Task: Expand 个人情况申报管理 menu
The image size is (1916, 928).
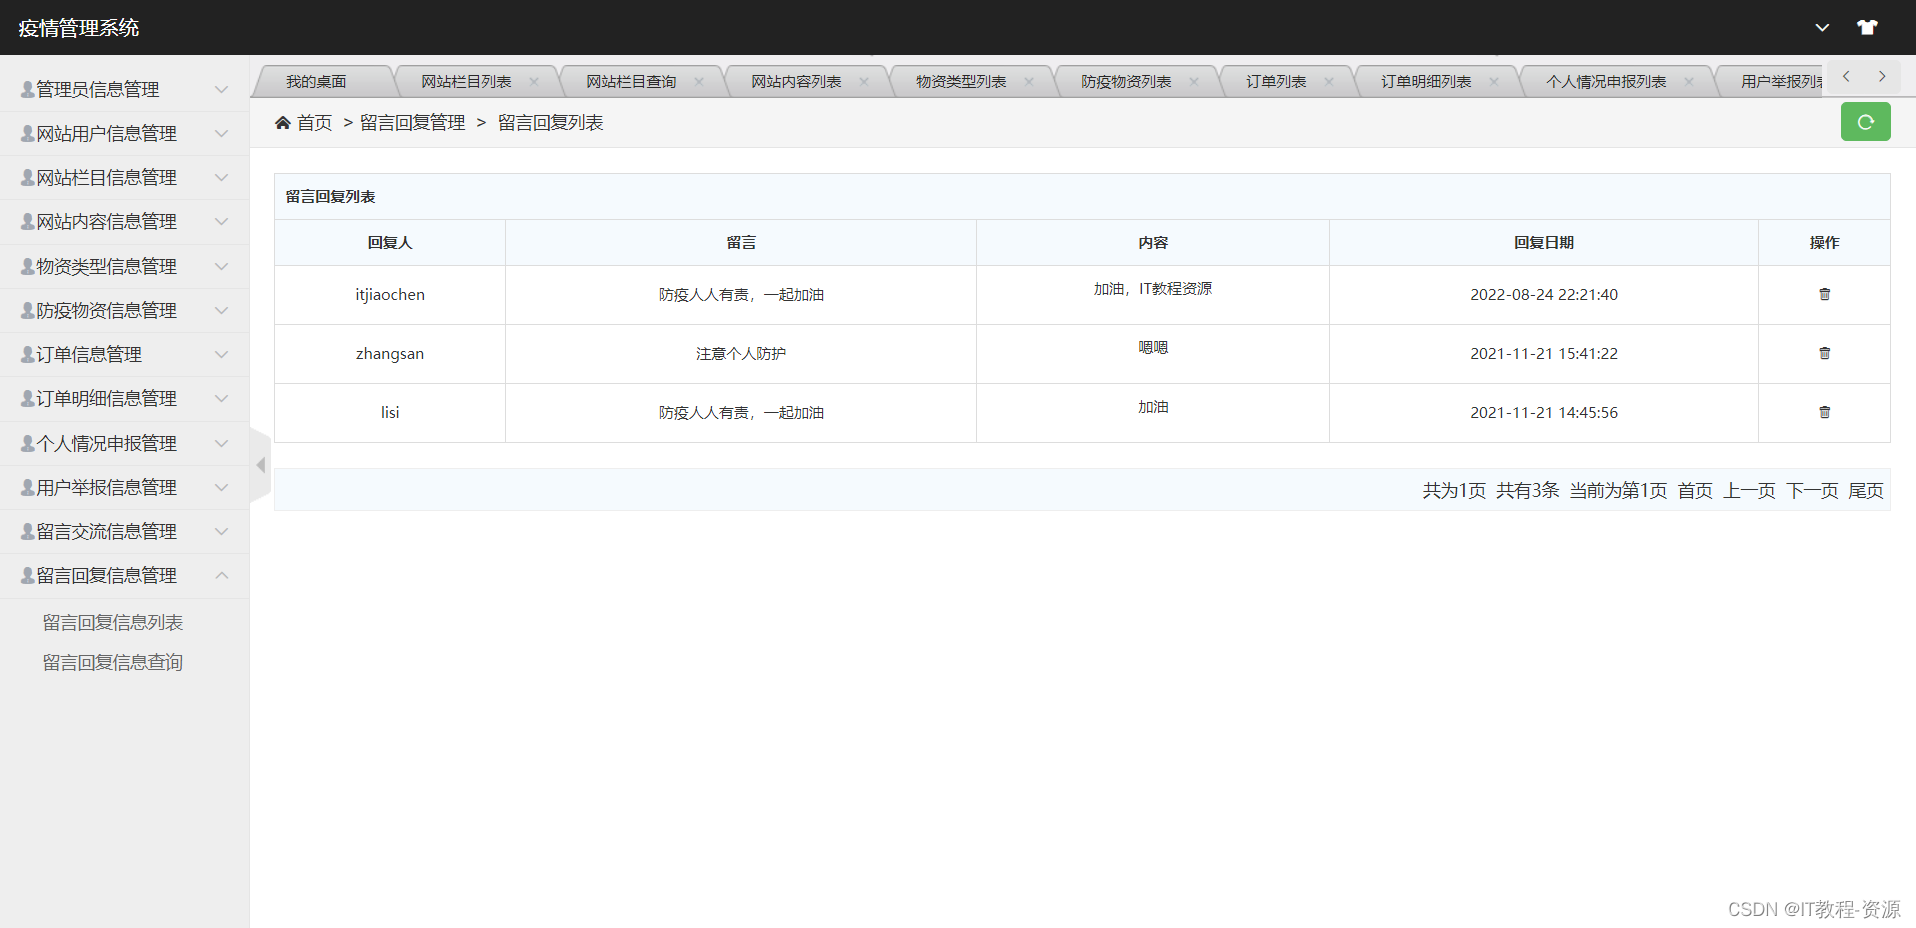Action: (124, 443)
